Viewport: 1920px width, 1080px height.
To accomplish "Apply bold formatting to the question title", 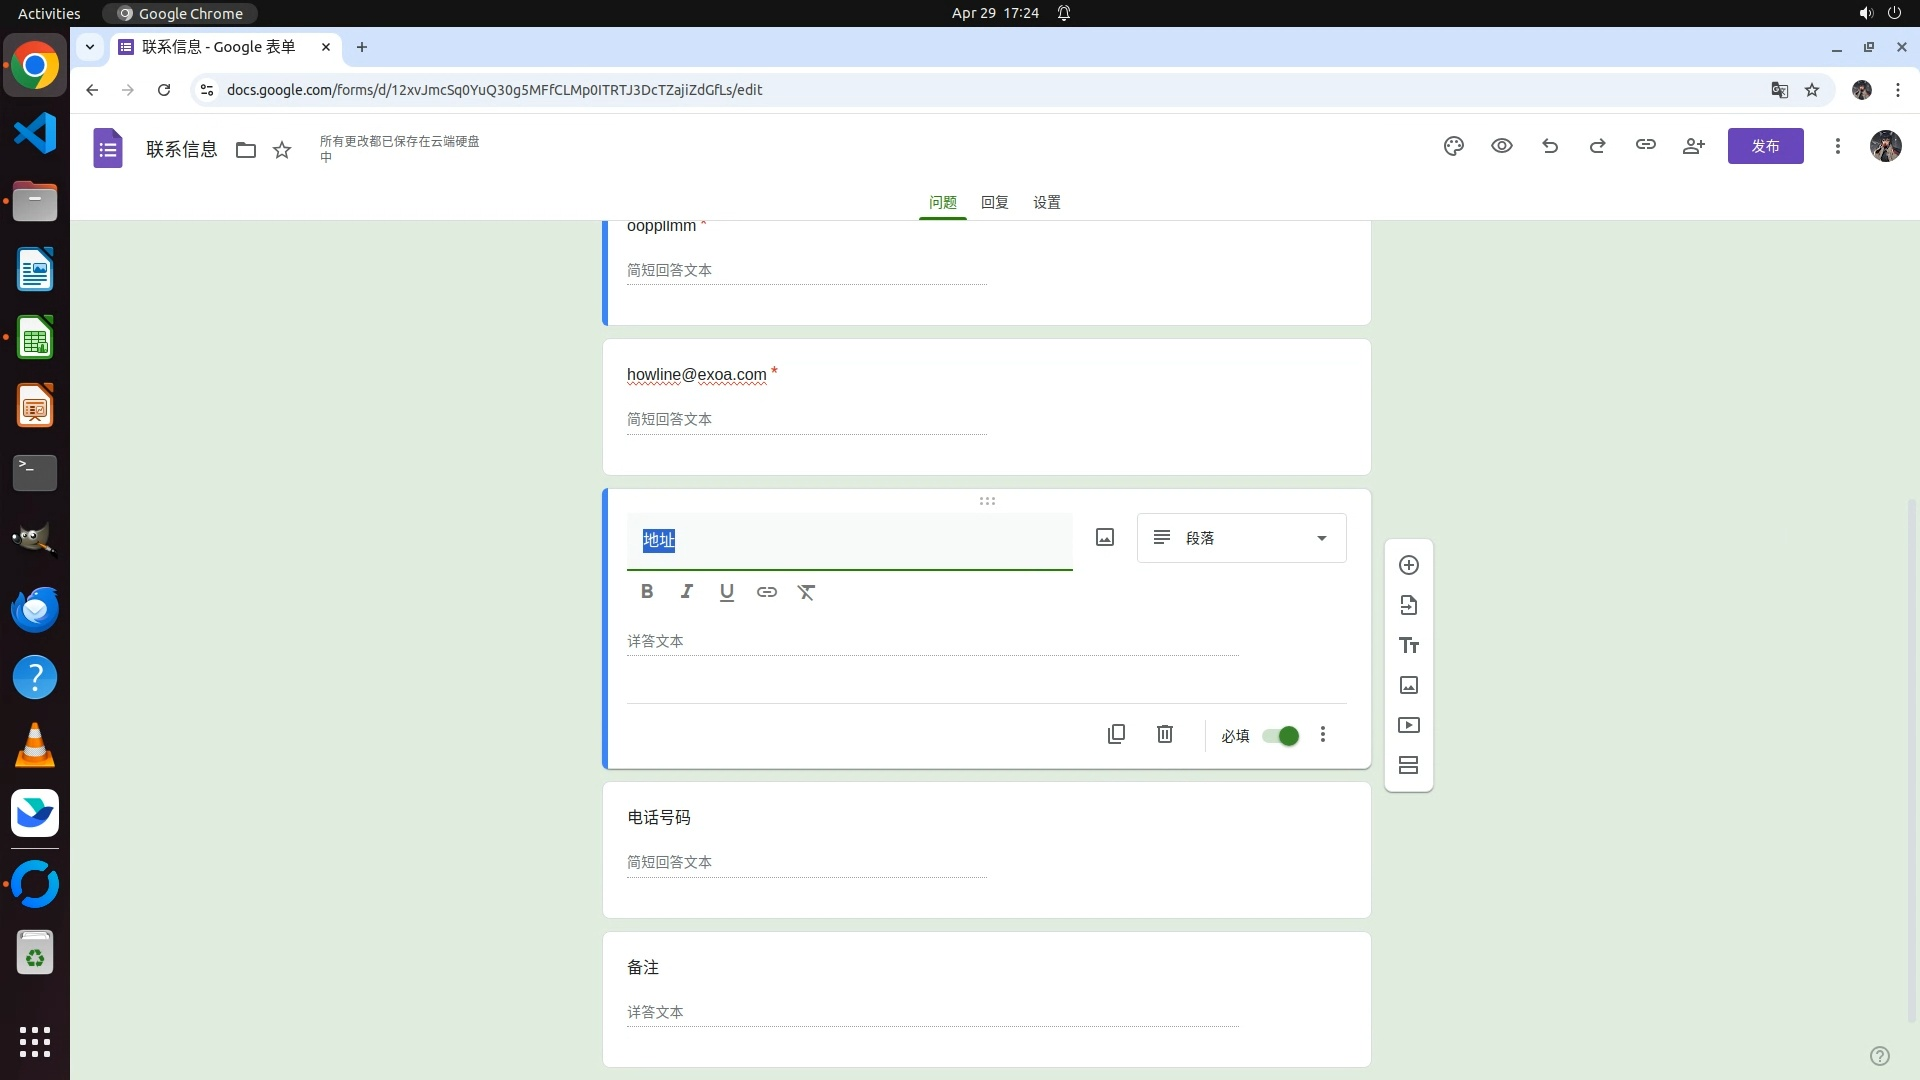I will click(647, 592).
